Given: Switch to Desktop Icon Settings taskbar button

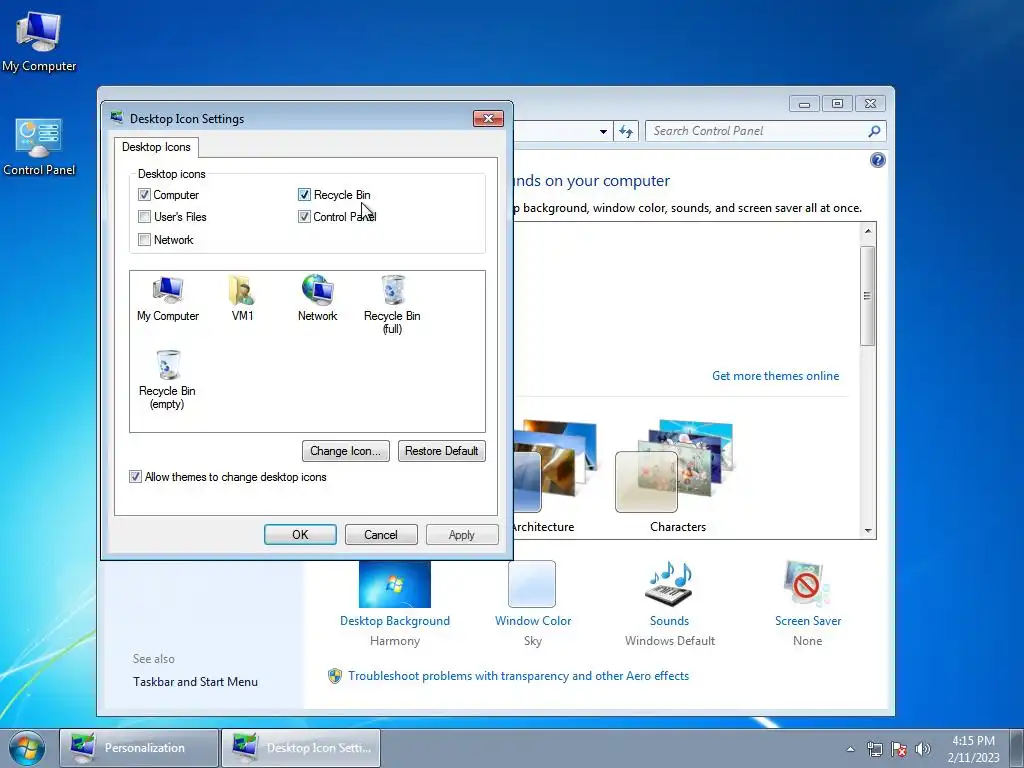Looking at the screenshot, I should pyautogui.click(x=301, y=748).
